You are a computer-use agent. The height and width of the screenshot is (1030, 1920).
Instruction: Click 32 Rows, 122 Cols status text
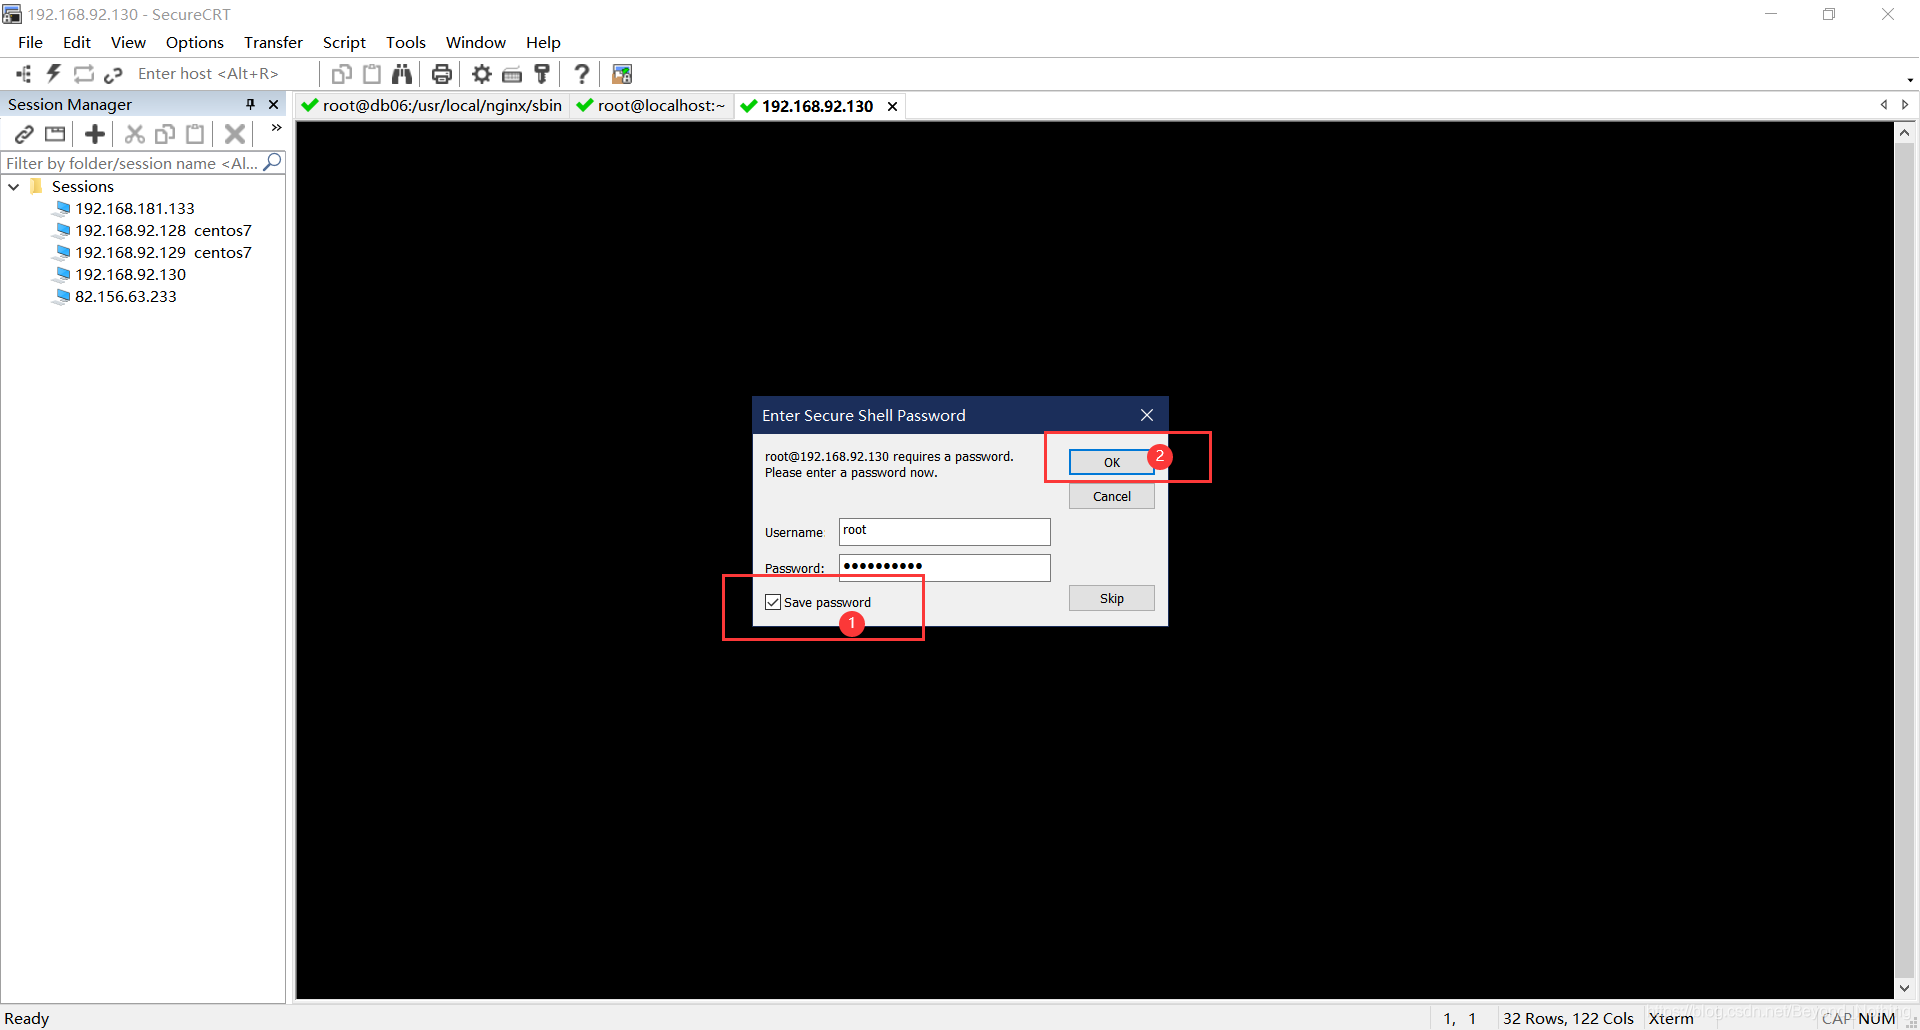(1568, 1018)
